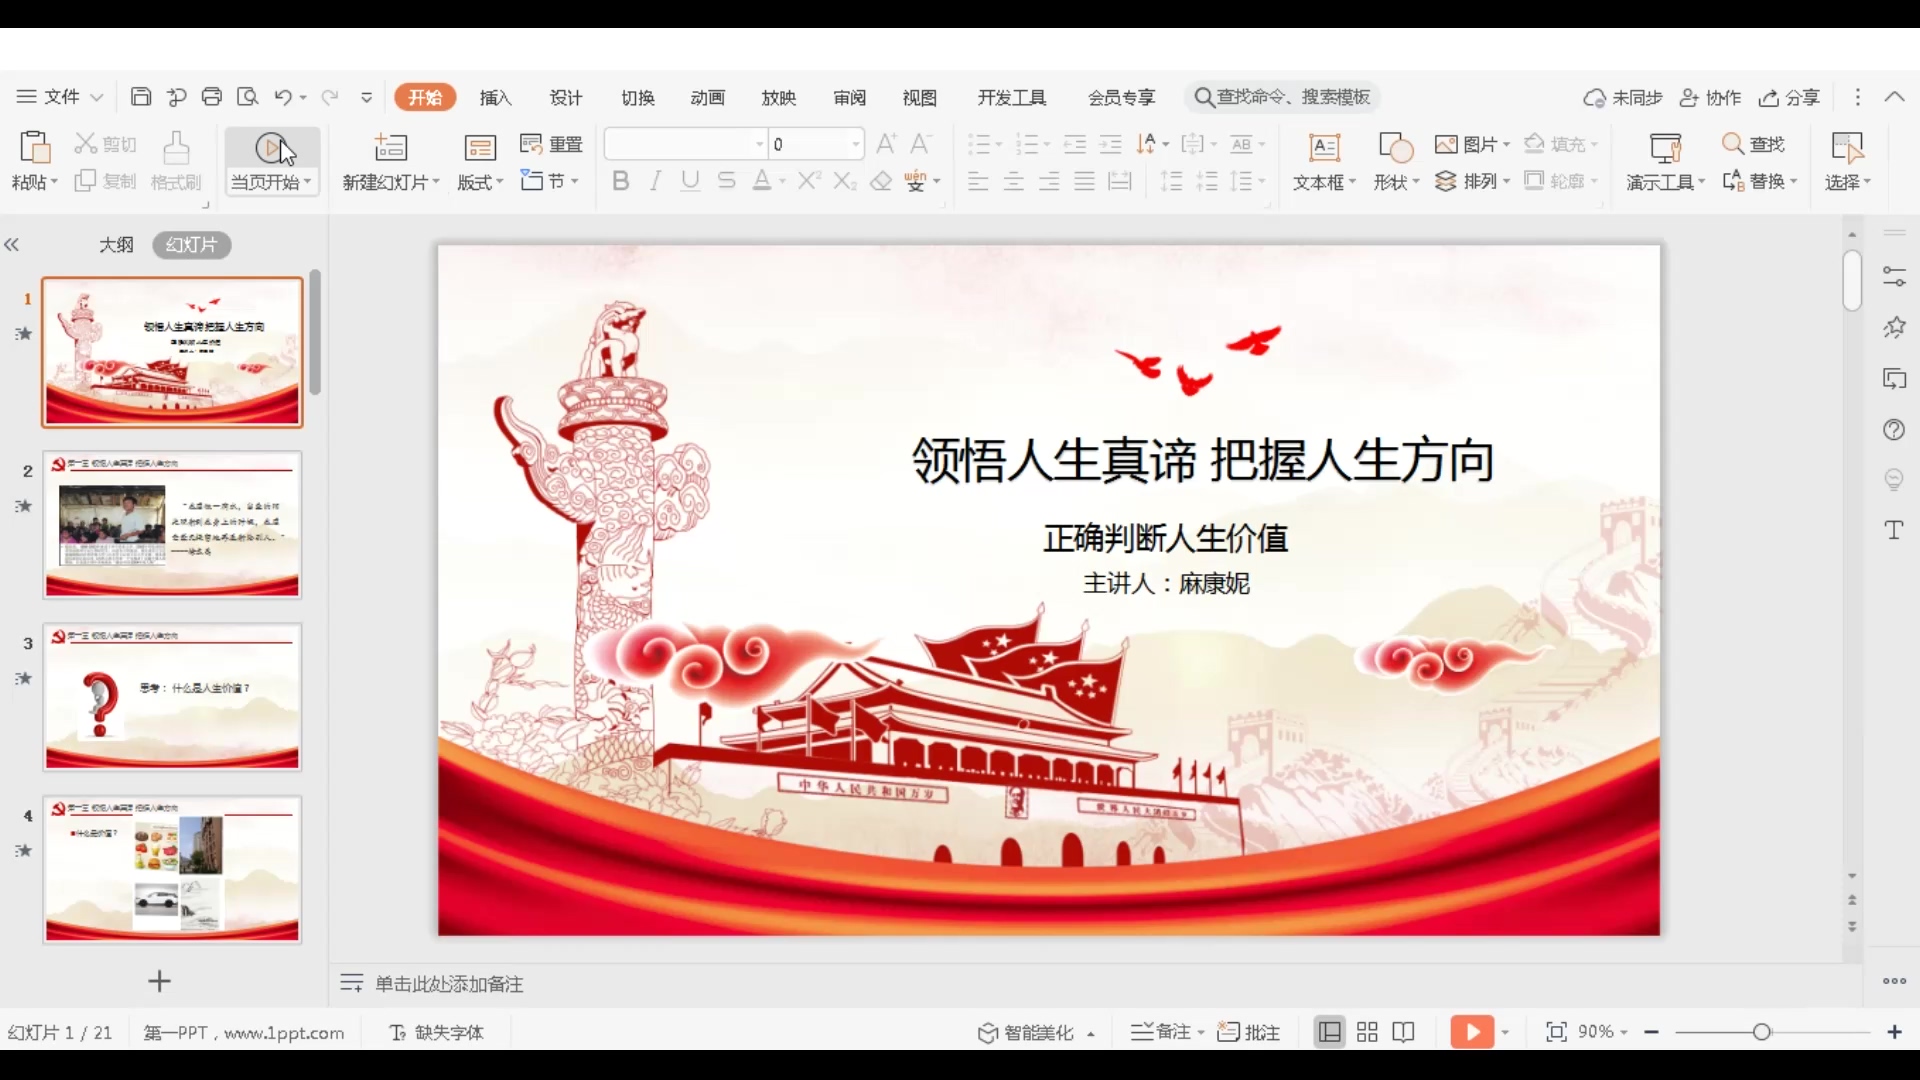1920x1080 pixels.
Task: Click the zoom slider handle
Action: pos(1762,1032)
